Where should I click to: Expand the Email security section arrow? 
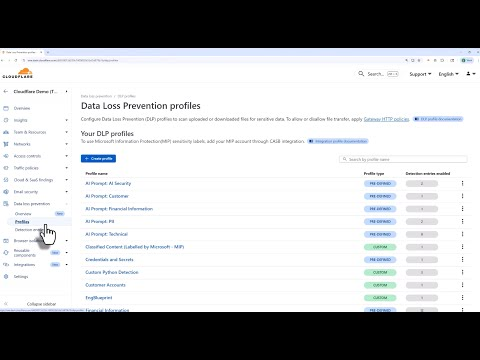click(x=66, y=192)
